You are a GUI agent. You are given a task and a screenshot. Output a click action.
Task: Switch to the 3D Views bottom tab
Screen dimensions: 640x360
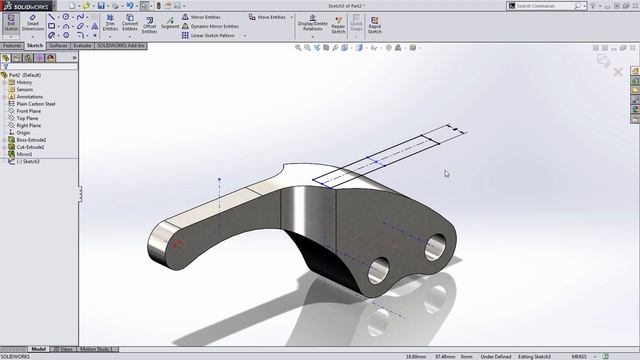pyautogui.click(x=63, y=349)
